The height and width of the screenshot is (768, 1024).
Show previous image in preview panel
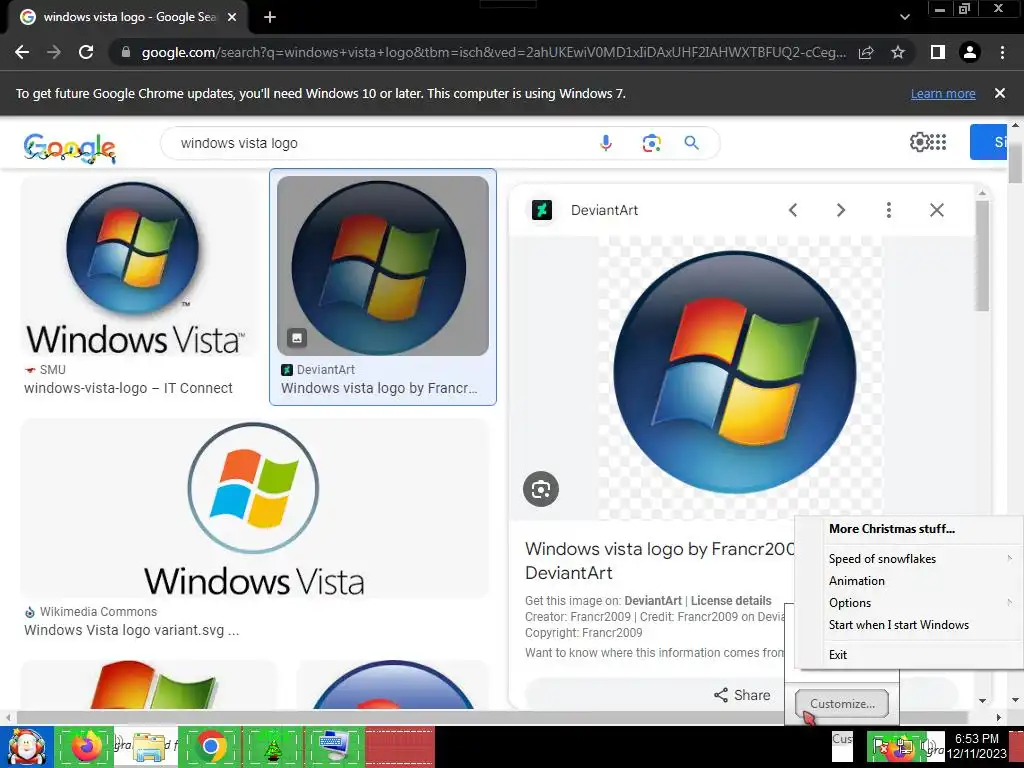793,210
